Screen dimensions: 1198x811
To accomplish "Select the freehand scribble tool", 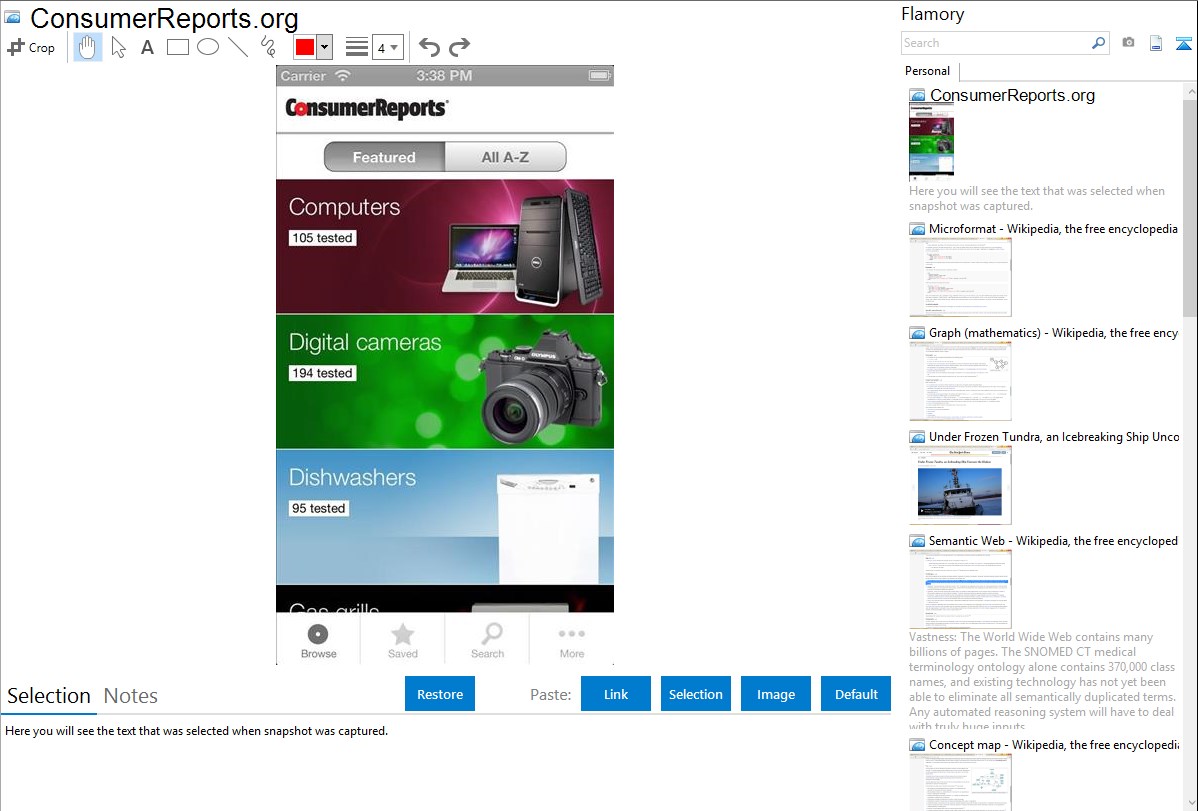I will [x=268, y=47].
